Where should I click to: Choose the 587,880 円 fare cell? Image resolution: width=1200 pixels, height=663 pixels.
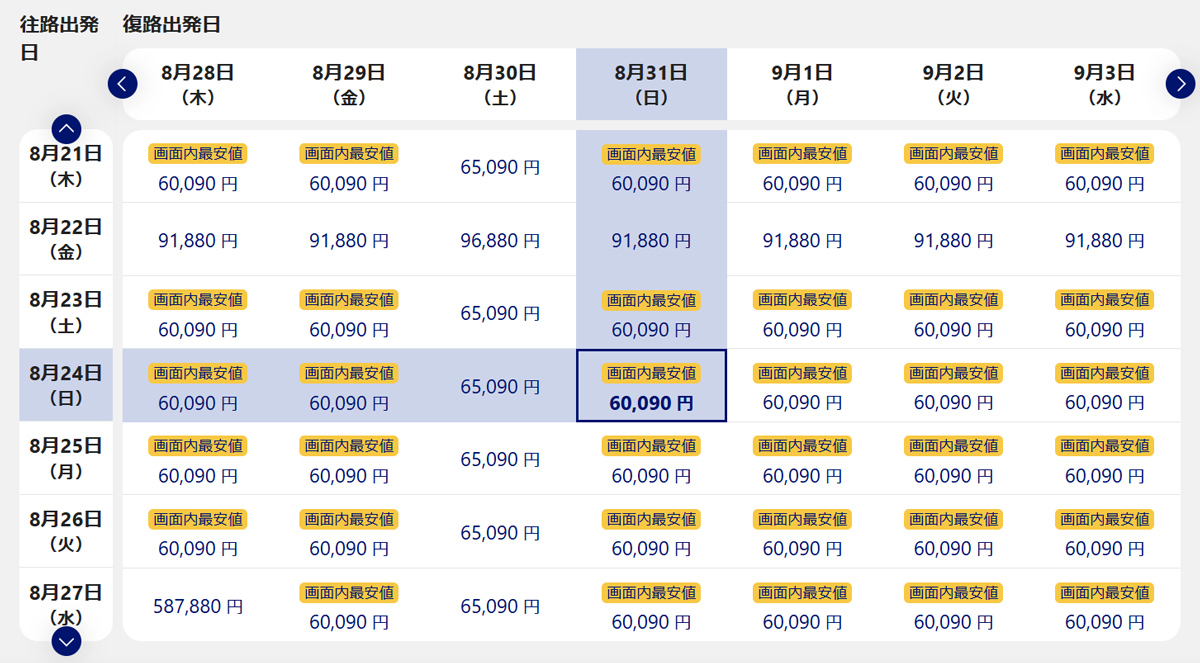[198, 606]
